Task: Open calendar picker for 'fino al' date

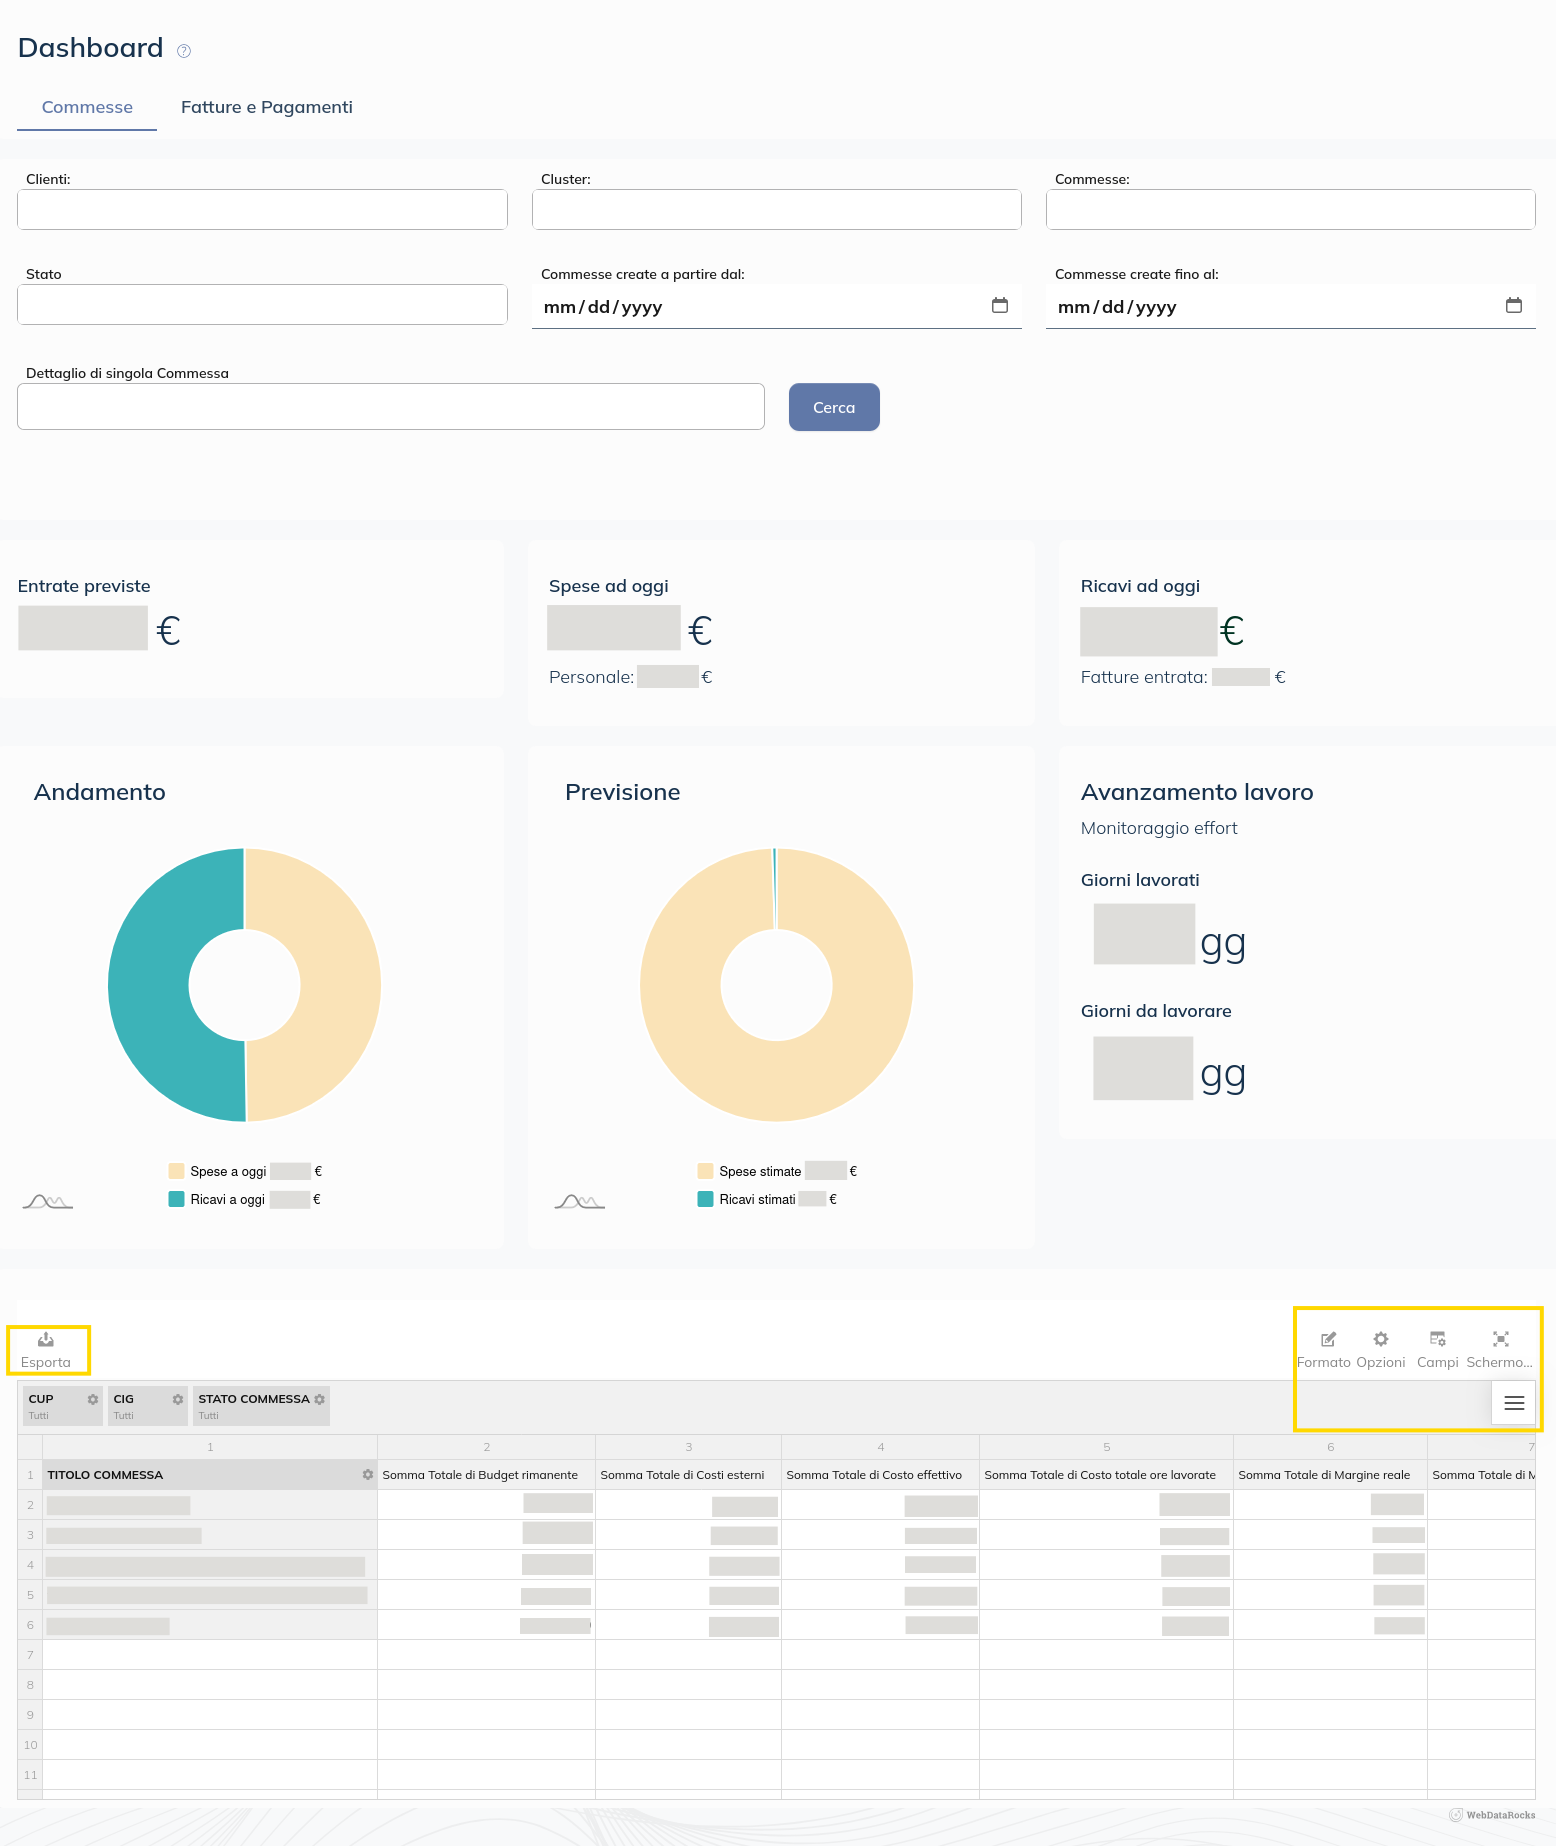Action: [1514, 306]
